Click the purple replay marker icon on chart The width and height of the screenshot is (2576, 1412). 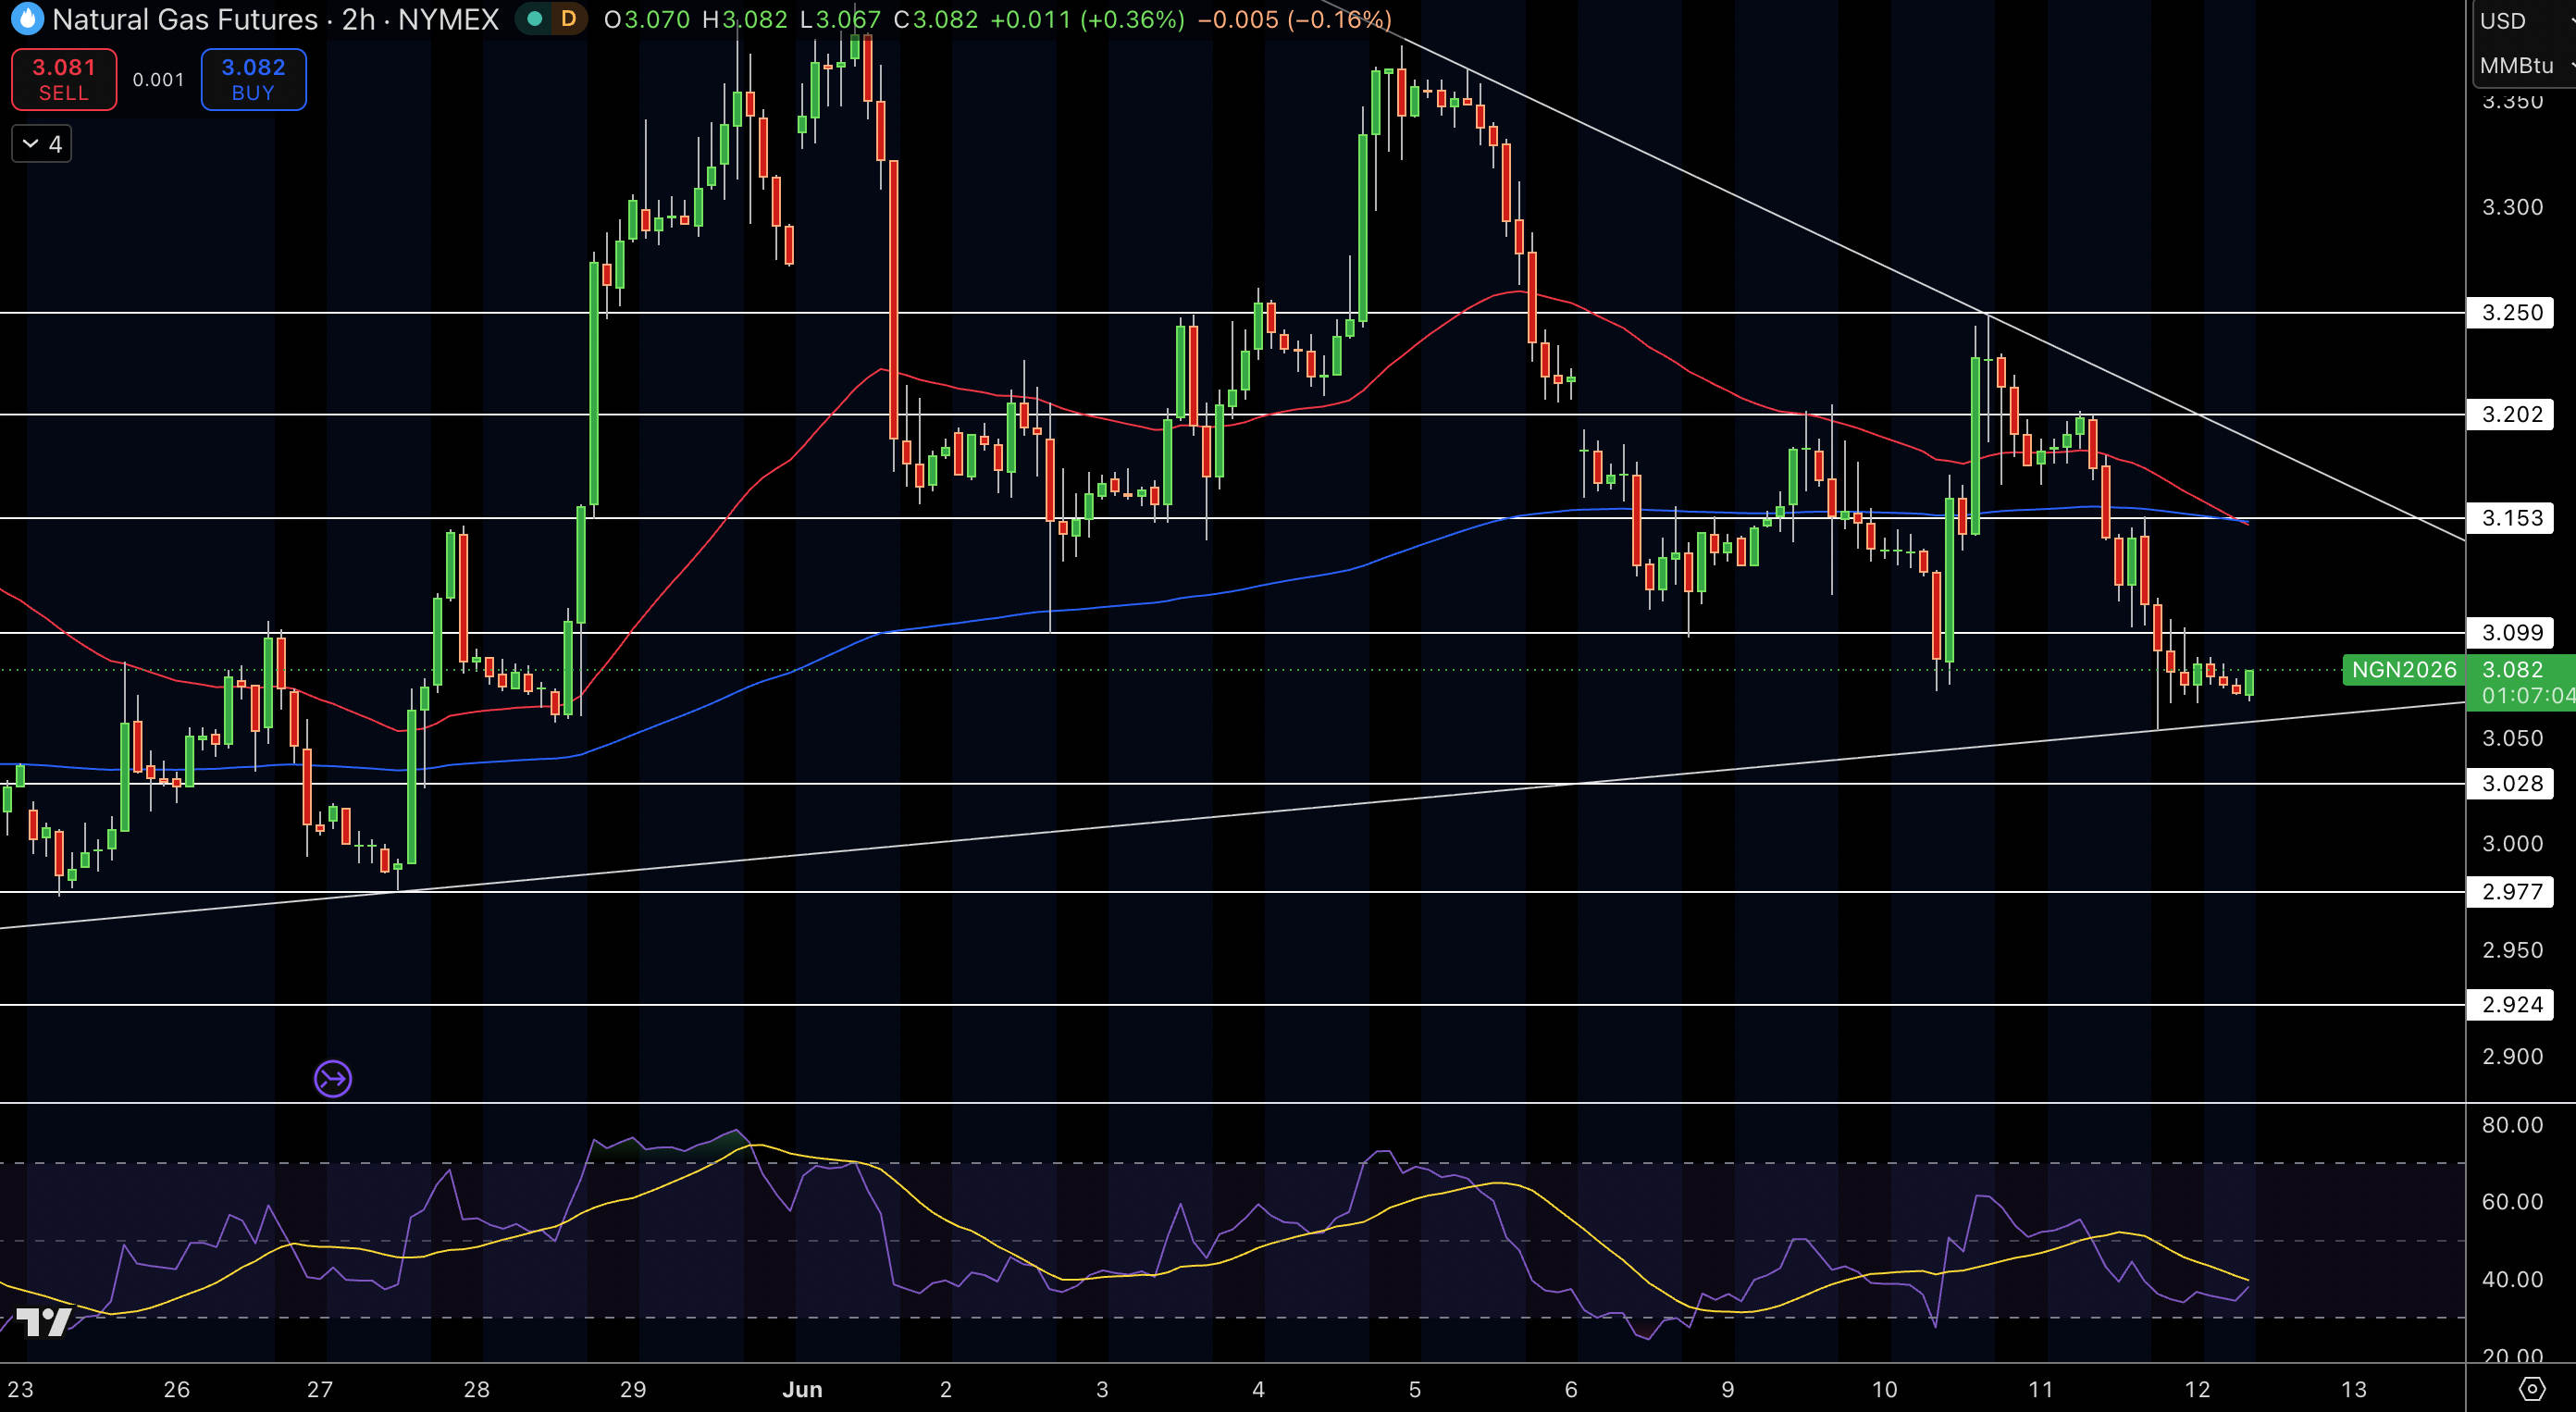333,1079
